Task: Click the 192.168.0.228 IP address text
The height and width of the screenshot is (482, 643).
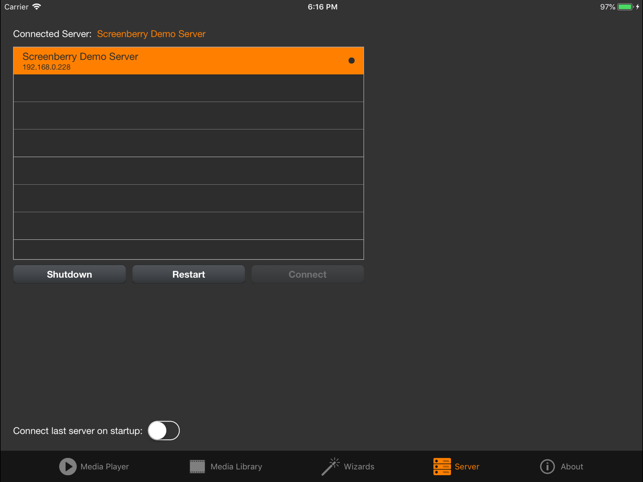Action: click(x=46, y=67)
